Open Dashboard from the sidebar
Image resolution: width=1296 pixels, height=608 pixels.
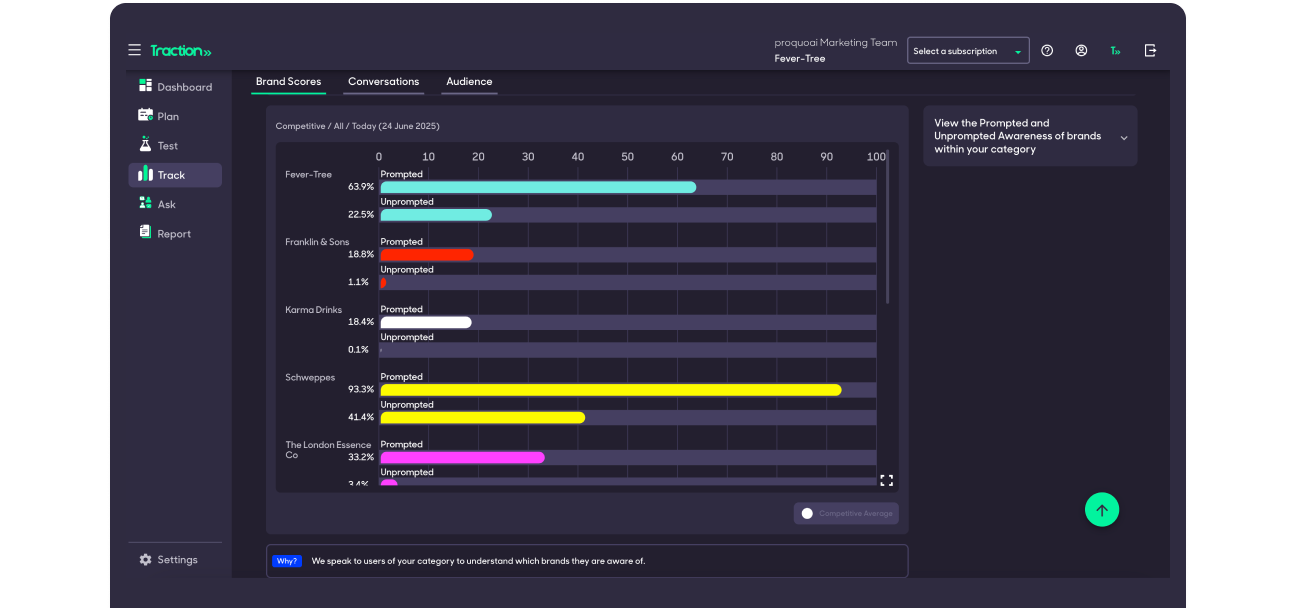click(175, 87)
